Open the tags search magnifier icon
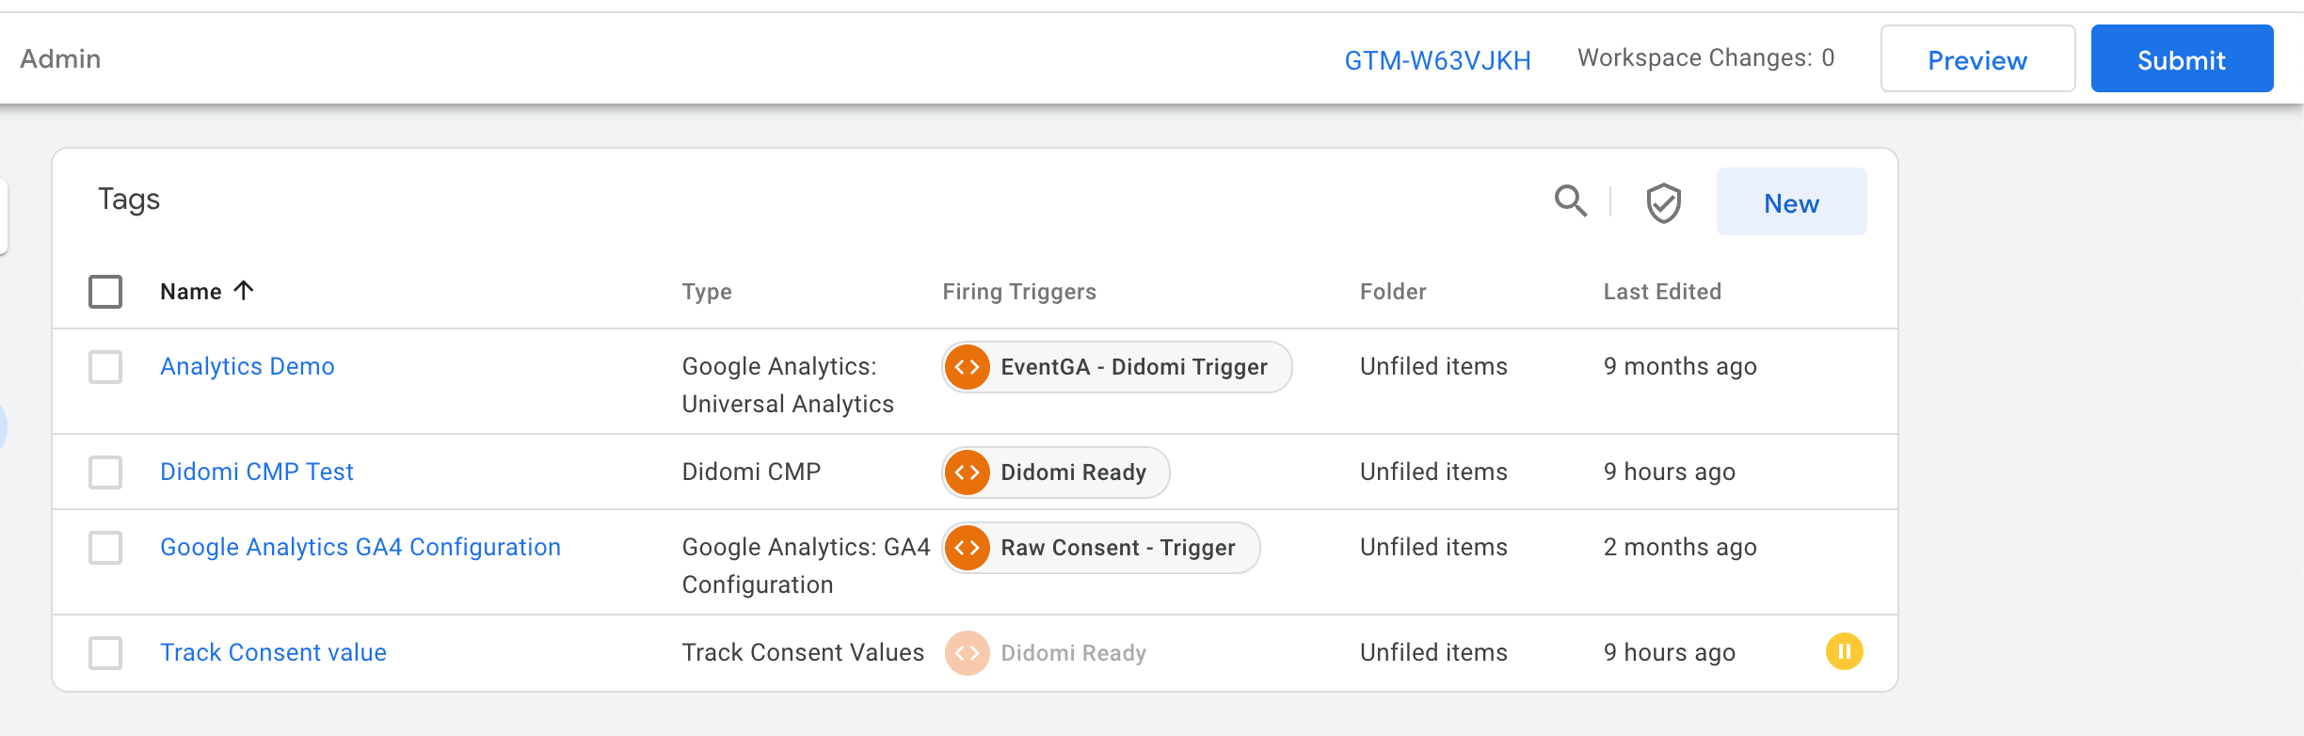 coord(1570,201)
